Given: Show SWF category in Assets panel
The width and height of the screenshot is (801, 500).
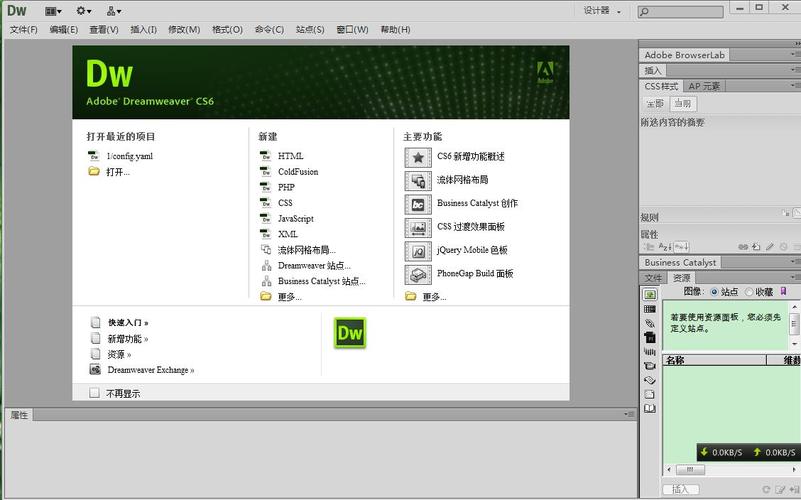Looking at the screenshot, I should 650,338.
